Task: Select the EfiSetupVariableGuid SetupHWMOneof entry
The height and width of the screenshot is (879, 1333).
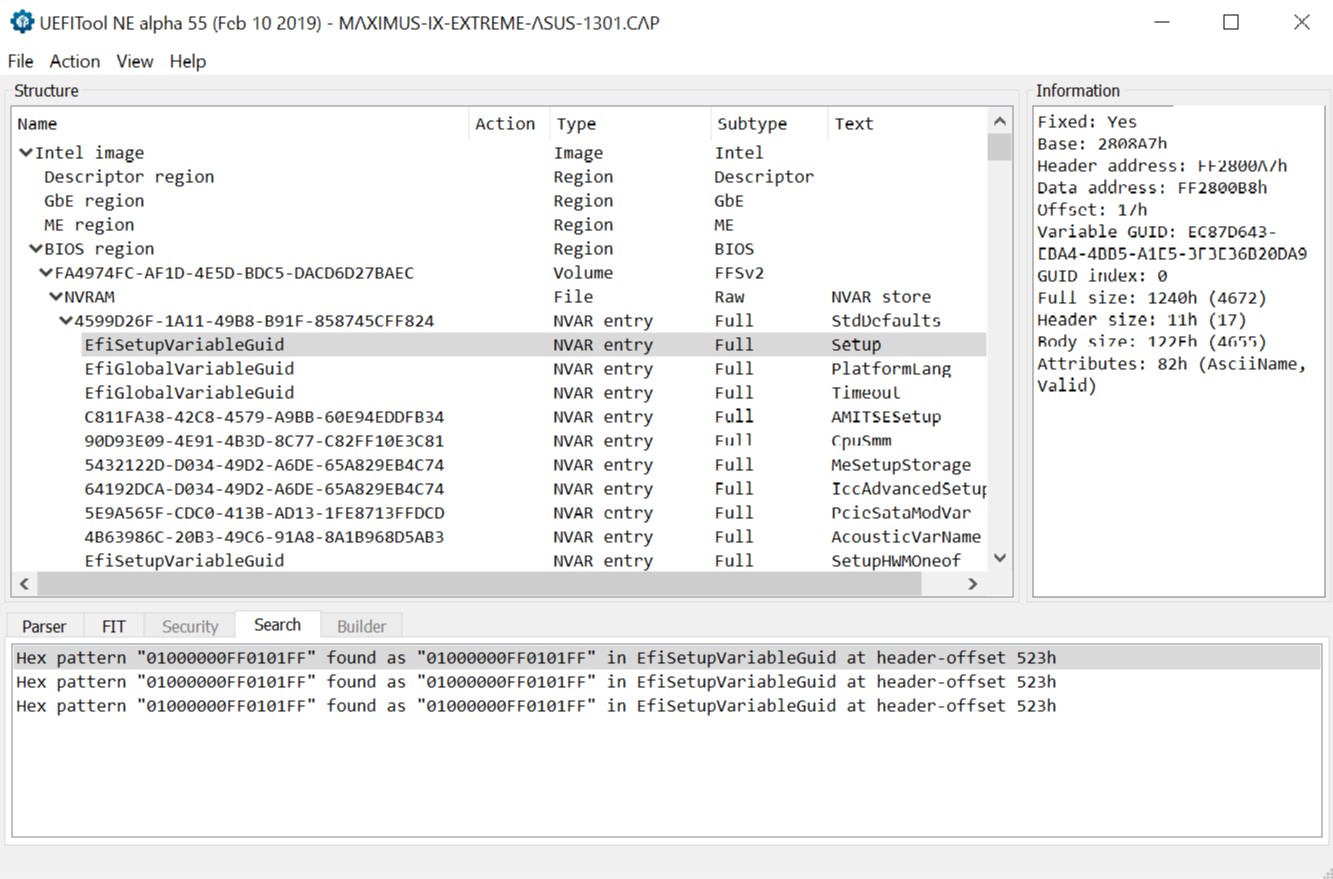Action: coord(499,561)
